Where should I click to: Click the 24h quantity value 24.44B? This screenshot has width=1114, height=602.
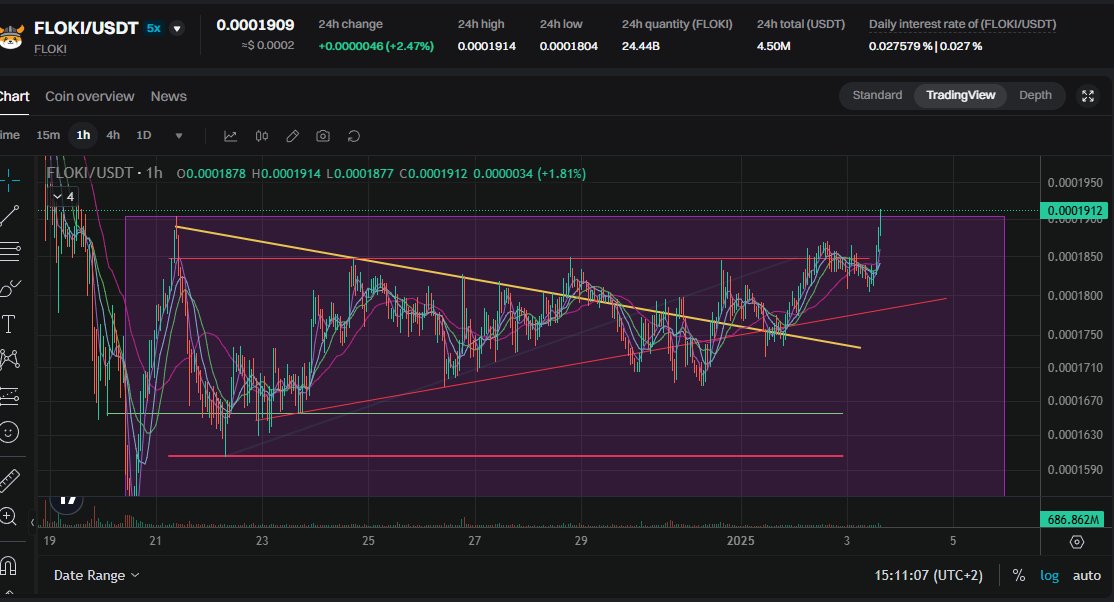[641, 46]
